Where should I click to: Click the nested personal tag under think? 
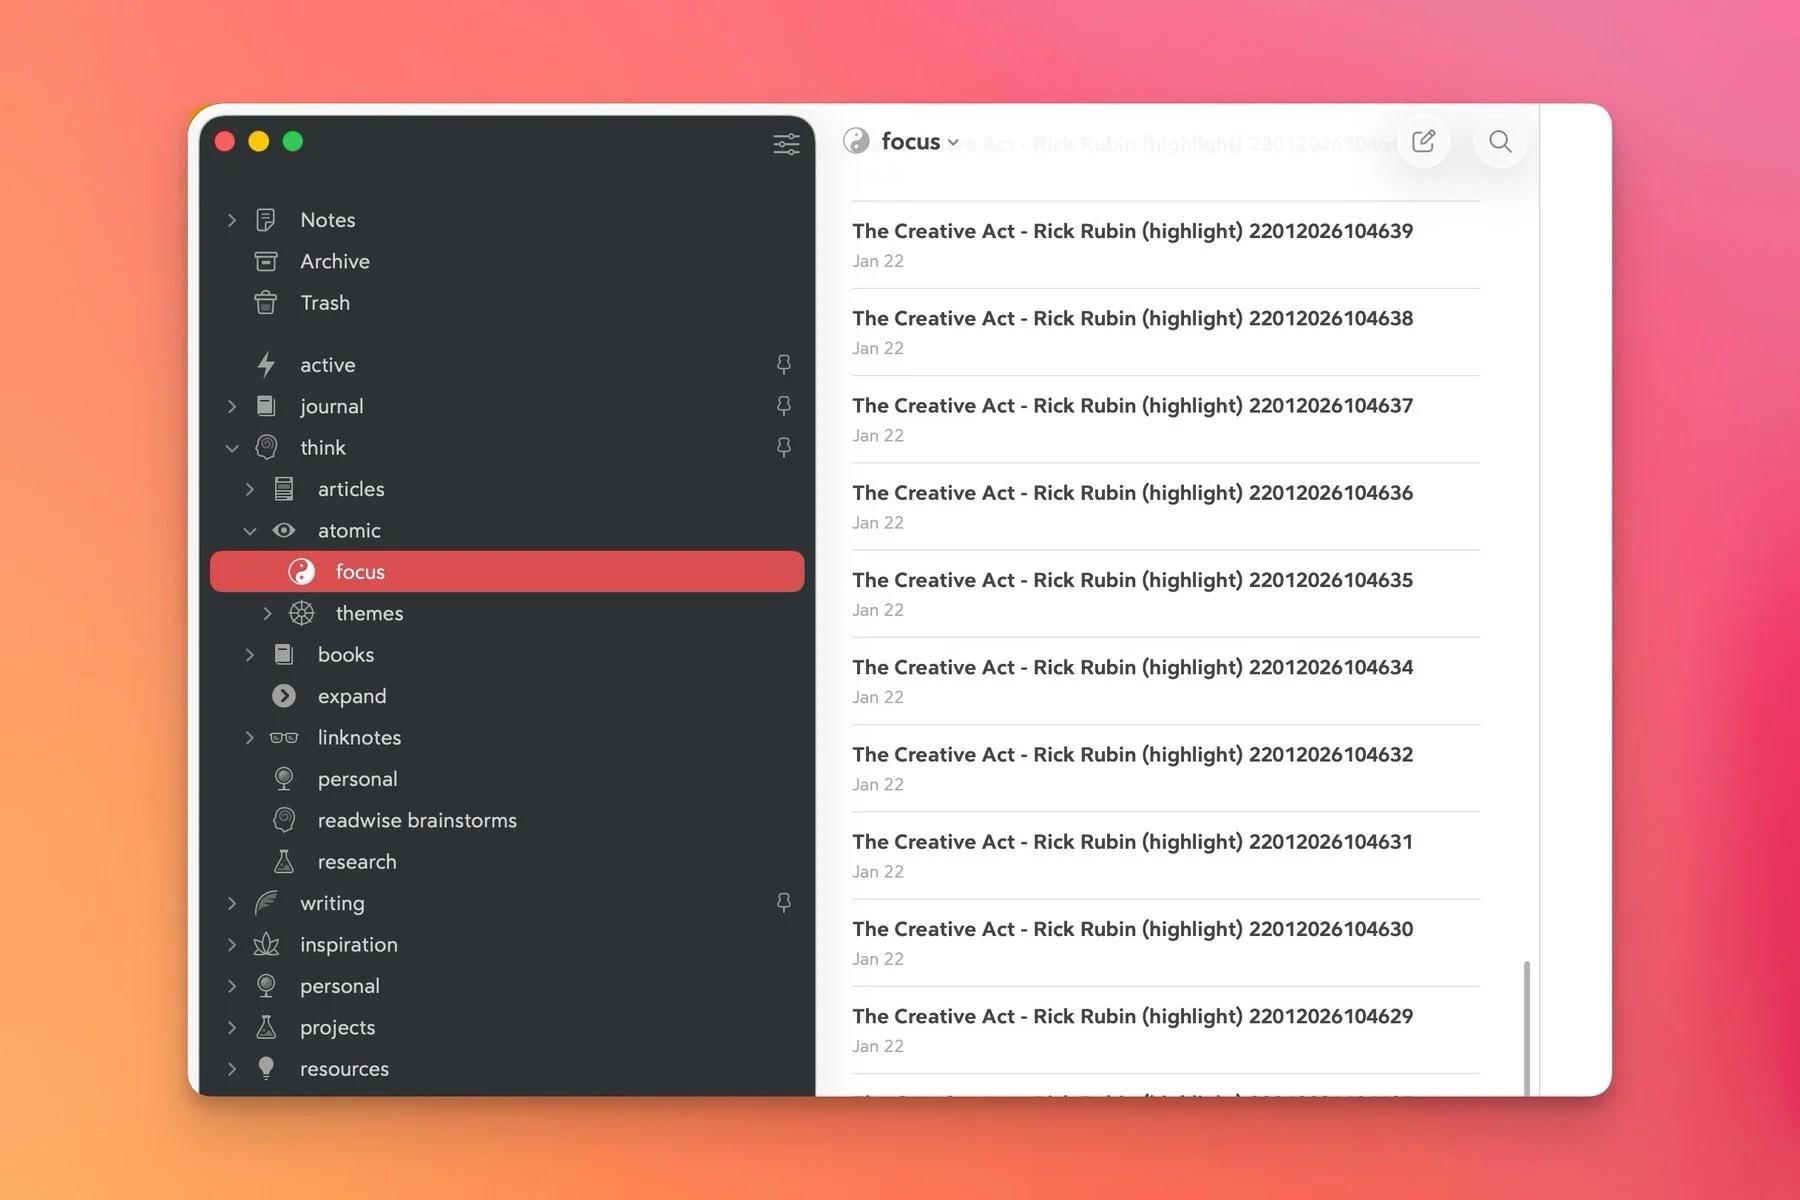[507, 779]
